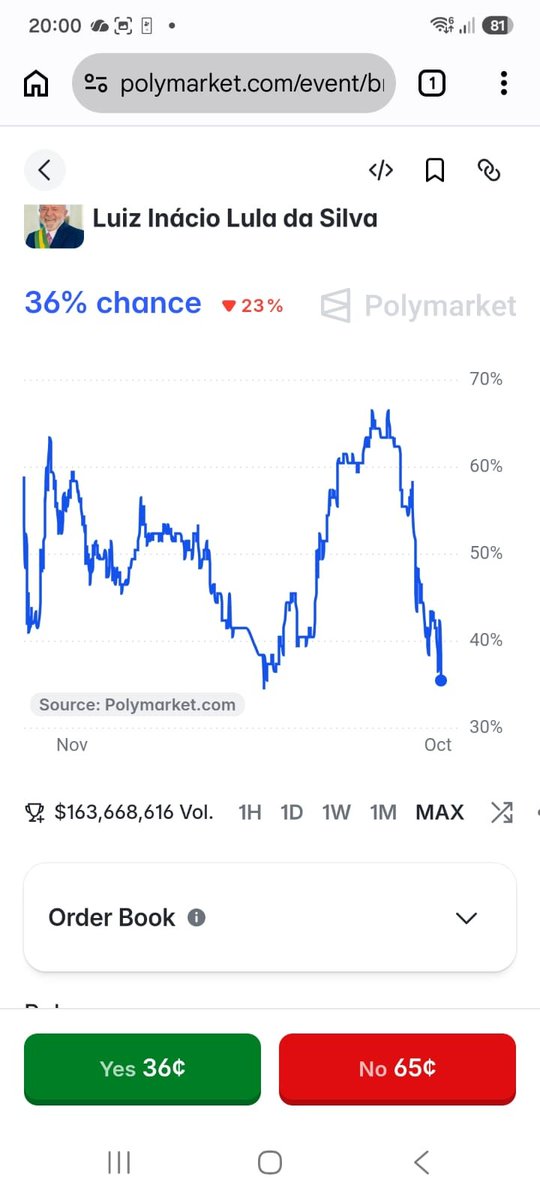Open the site info icon in address bar

coord(96,84)
